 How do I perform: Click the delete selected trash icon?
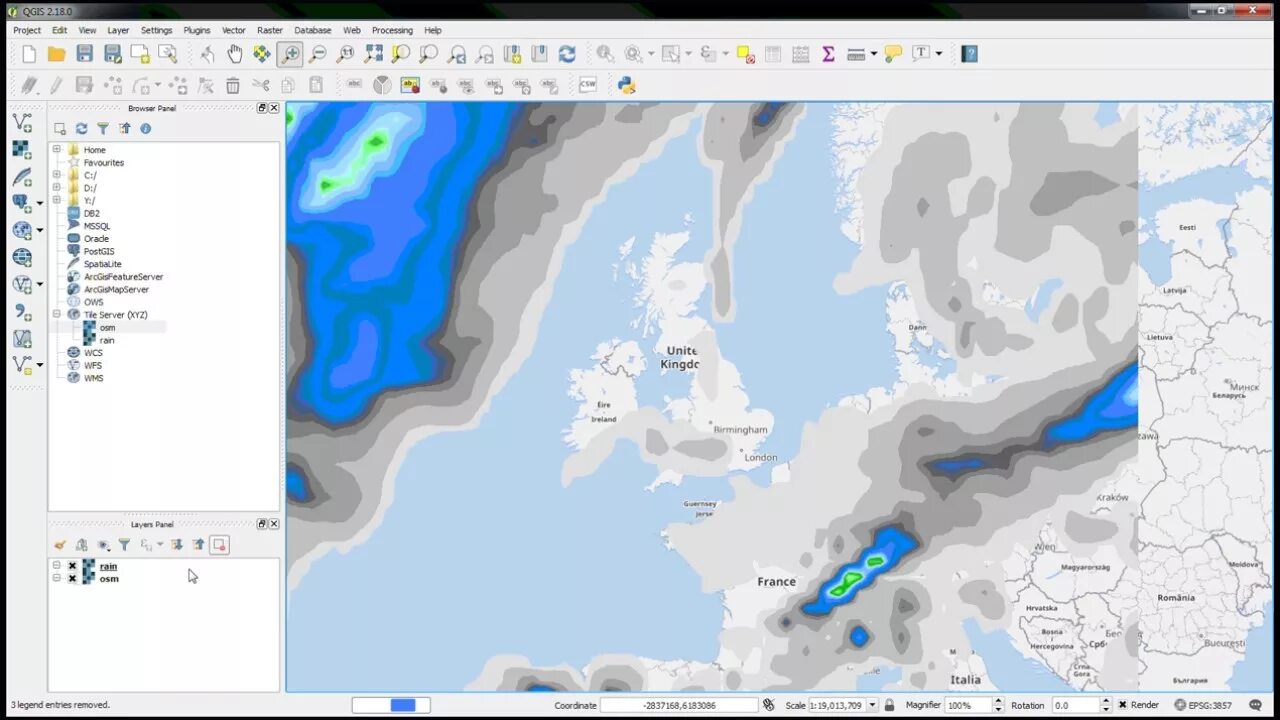(x=233, y=85)
